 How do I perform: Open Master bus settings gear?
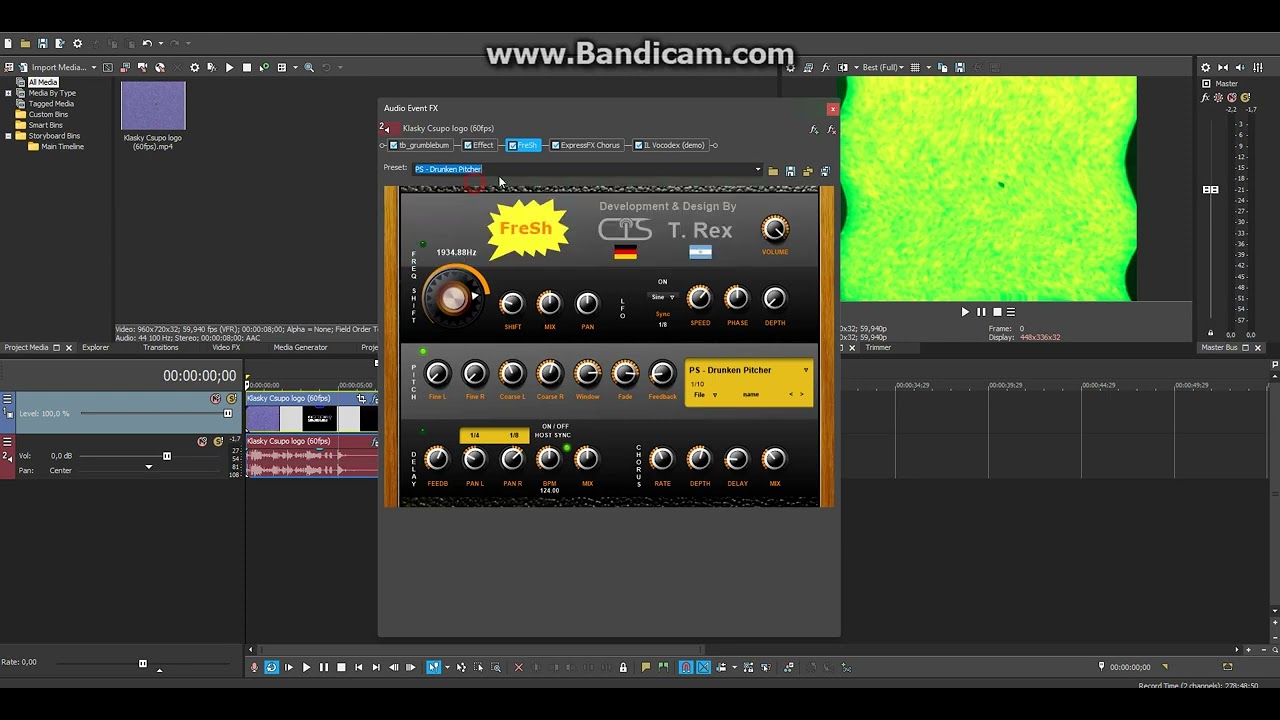(x=1205, y=67)
